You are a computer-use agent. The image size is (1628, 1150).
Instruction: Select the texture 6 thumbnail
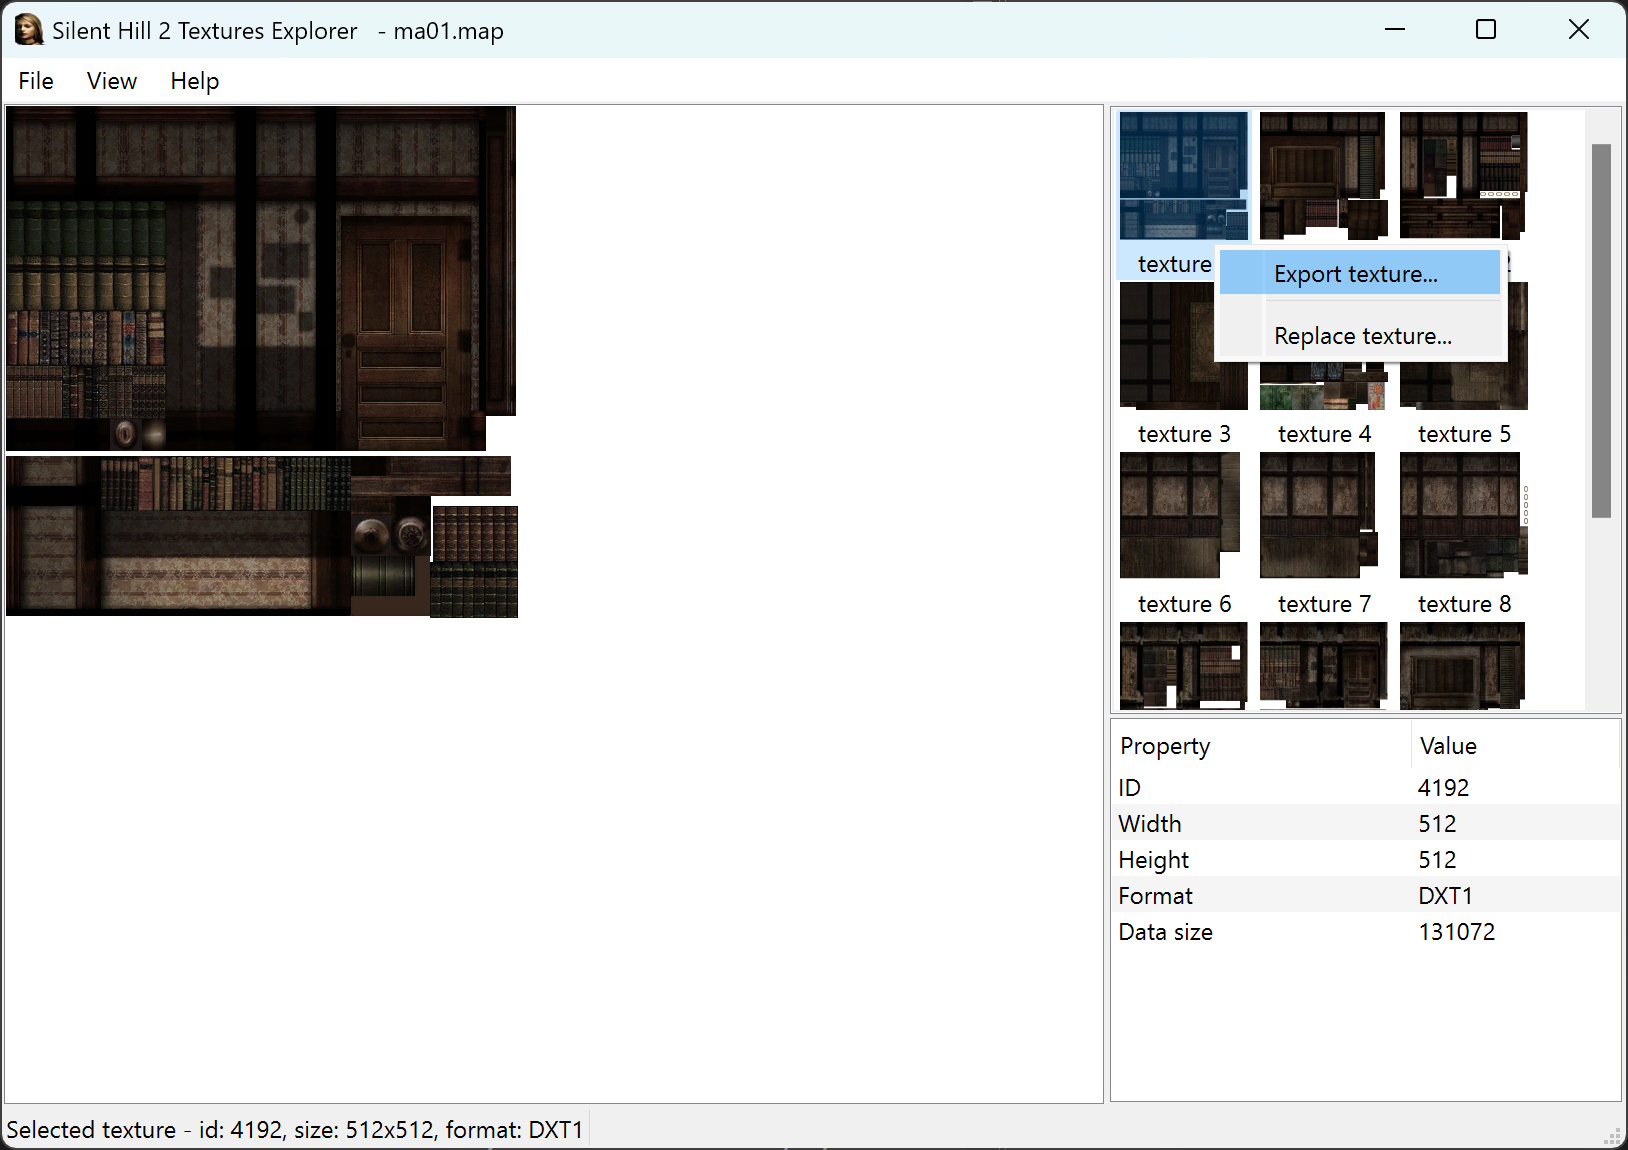tap(1184, 515)
